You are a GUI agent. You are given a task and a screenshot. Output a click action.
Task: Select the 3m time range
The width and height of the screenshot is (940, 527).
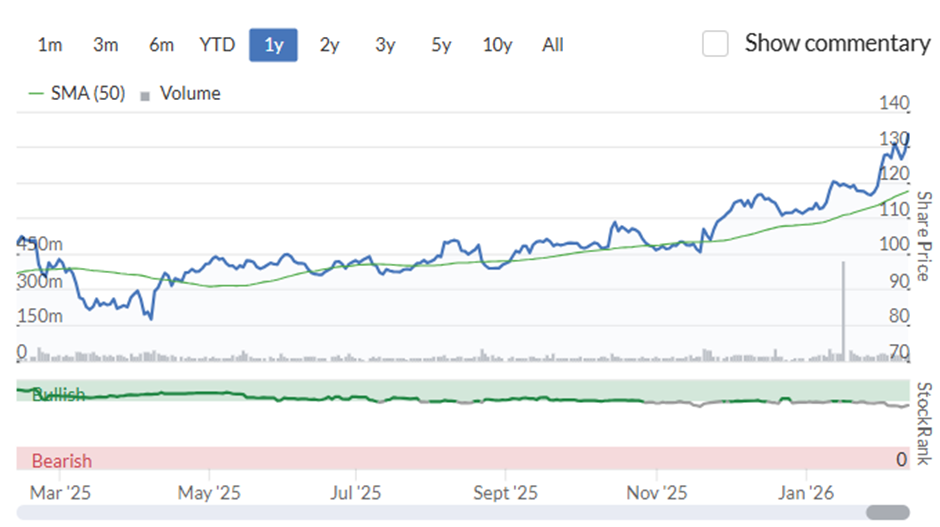click(106, 45)
